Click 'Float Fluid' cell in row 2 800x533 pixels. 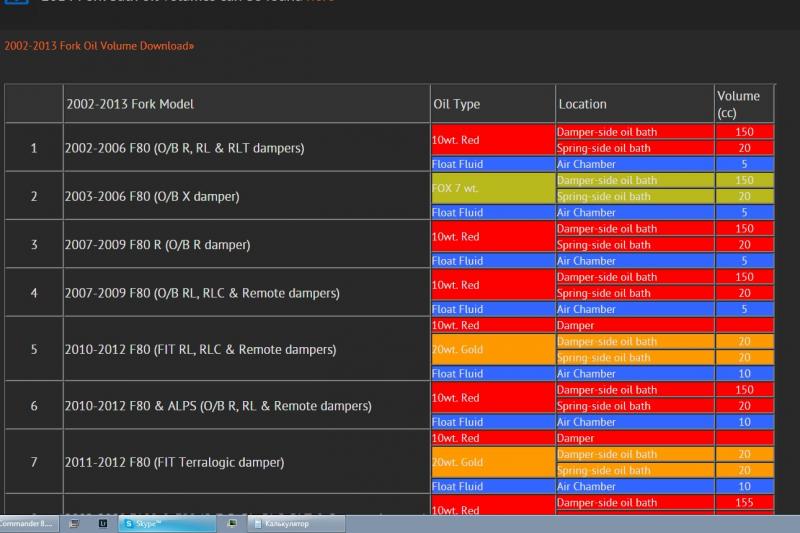pyautogui.click(x=493, y=213)
